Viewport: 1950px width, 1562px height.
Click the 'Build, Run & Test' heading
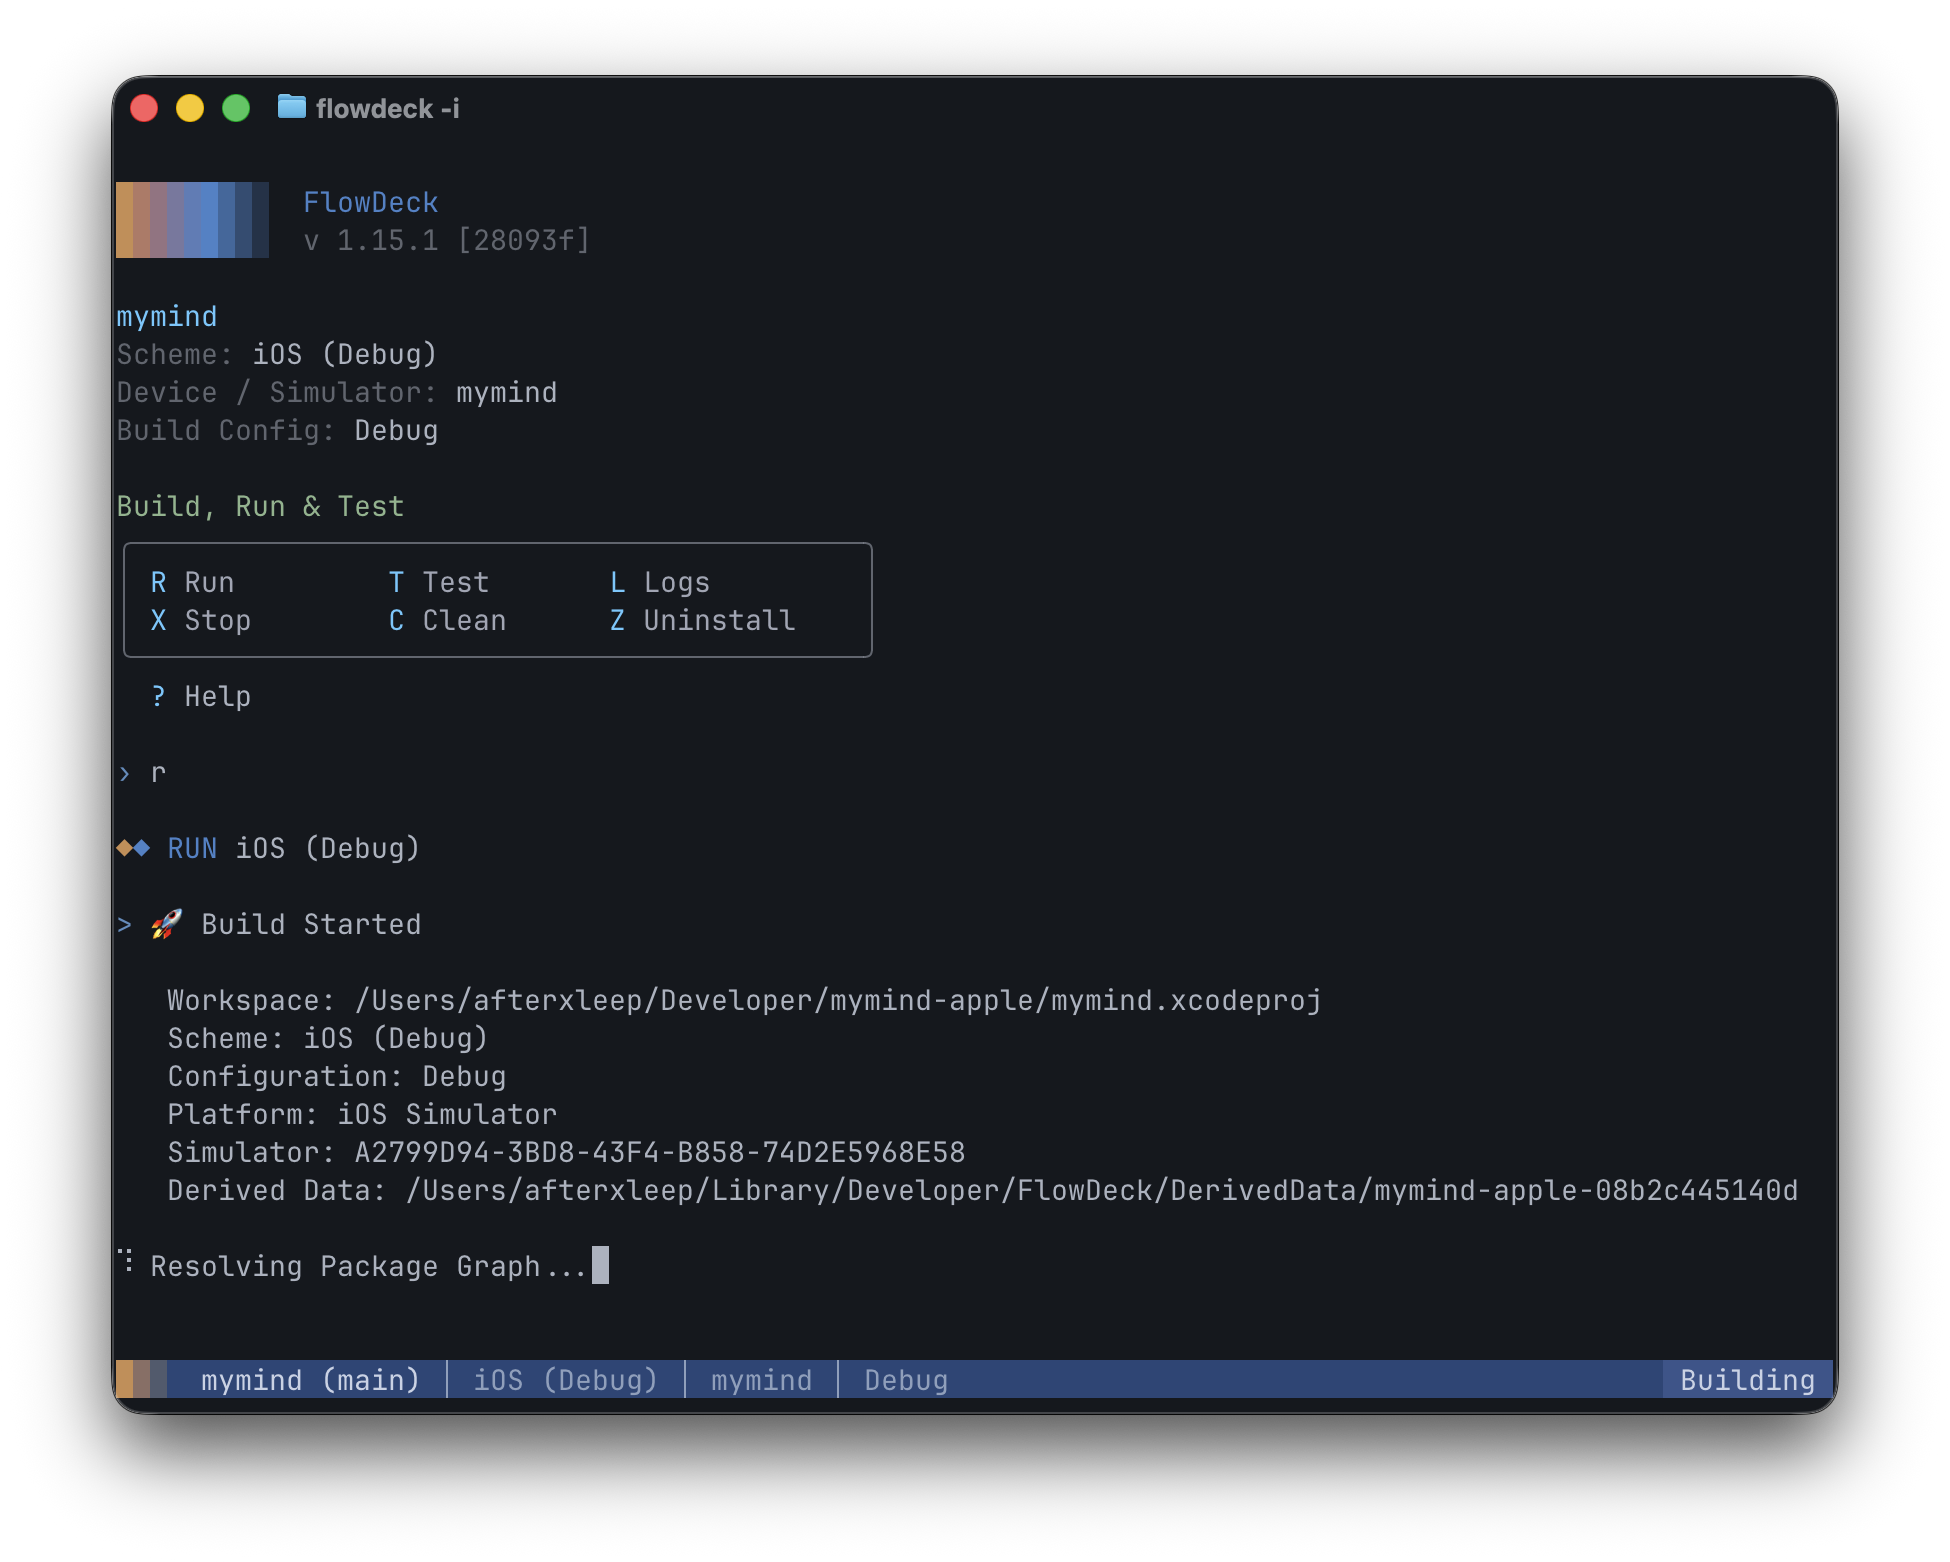click(x=260, y=507)
